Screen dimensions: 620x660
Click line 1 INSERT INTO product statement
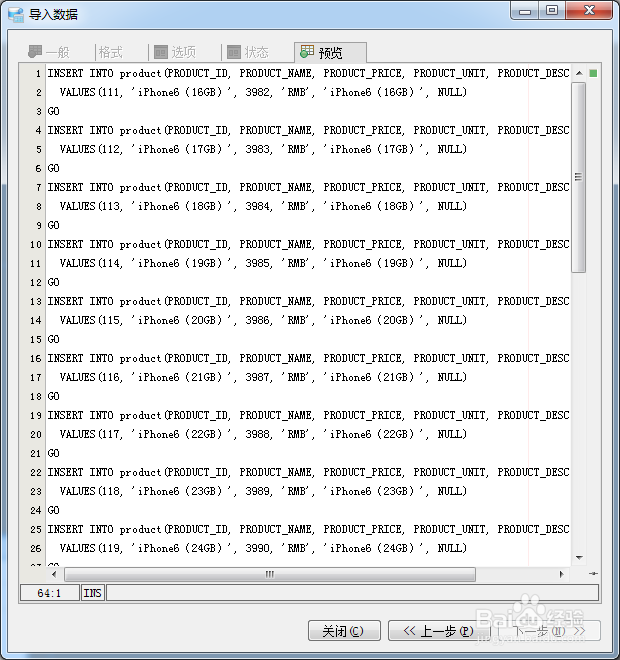(x=308, y=73)
